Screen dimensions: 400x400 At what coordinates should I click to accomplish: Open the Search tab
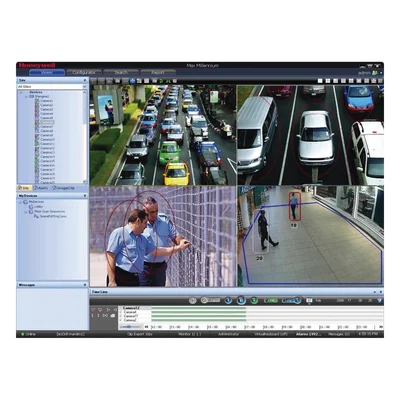coord(121,72)
